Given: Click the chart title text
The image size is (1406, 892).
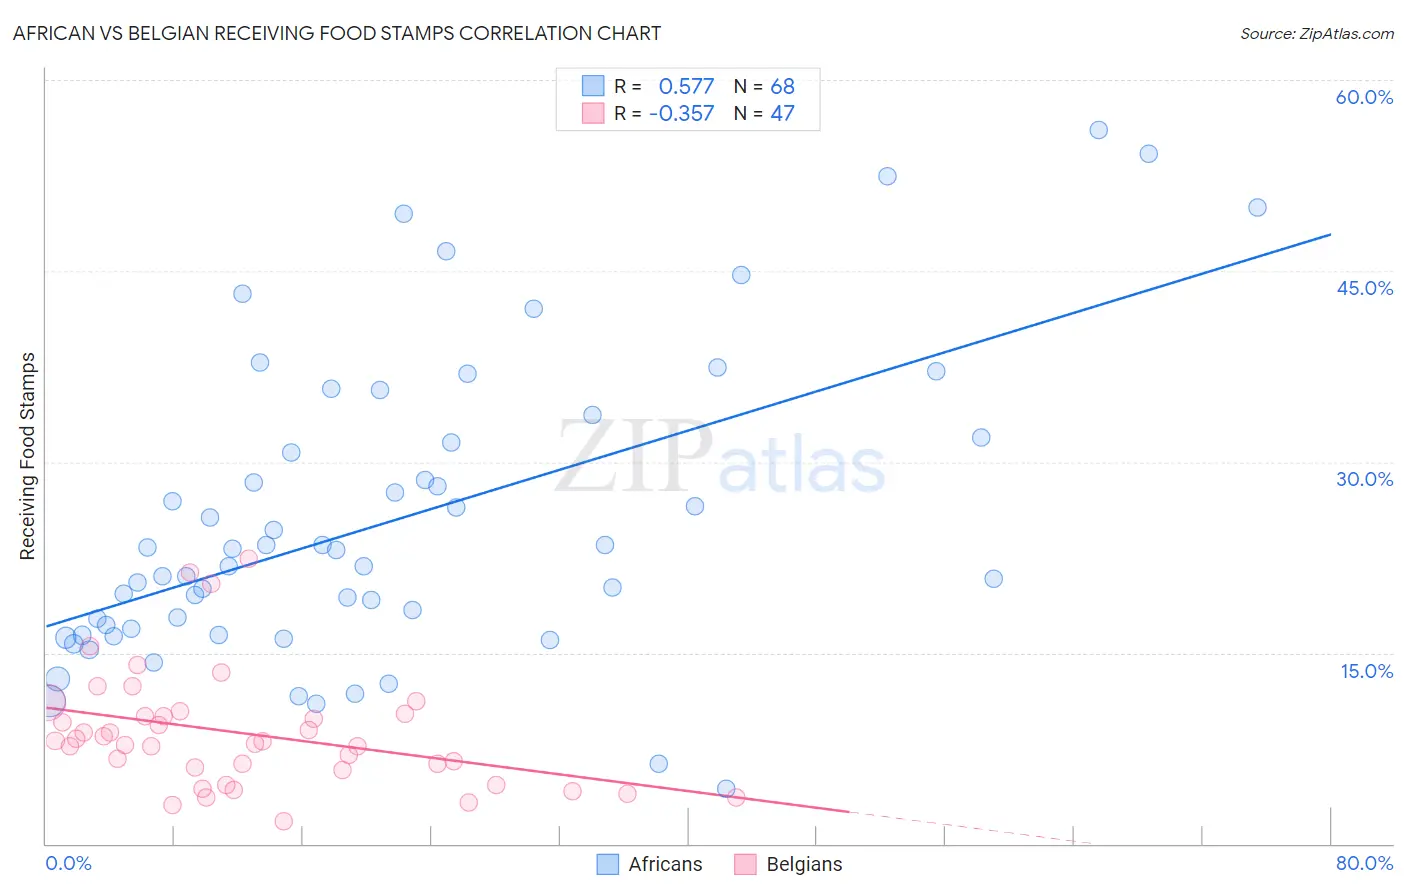Looking at the screenshot, I should click(337, 33).
